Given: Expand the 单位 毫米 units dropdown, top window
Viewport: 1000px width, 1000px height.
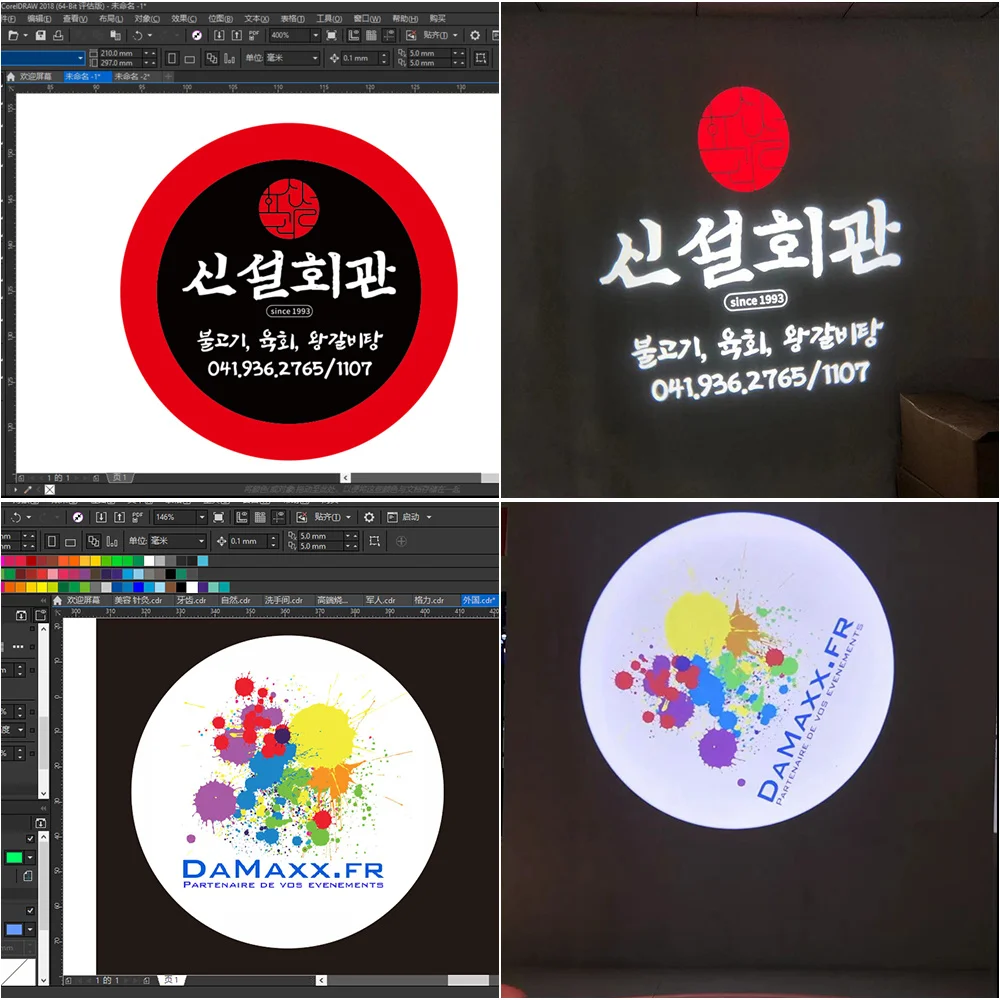Looking at the screenshot, I should (x=315, y=58).
